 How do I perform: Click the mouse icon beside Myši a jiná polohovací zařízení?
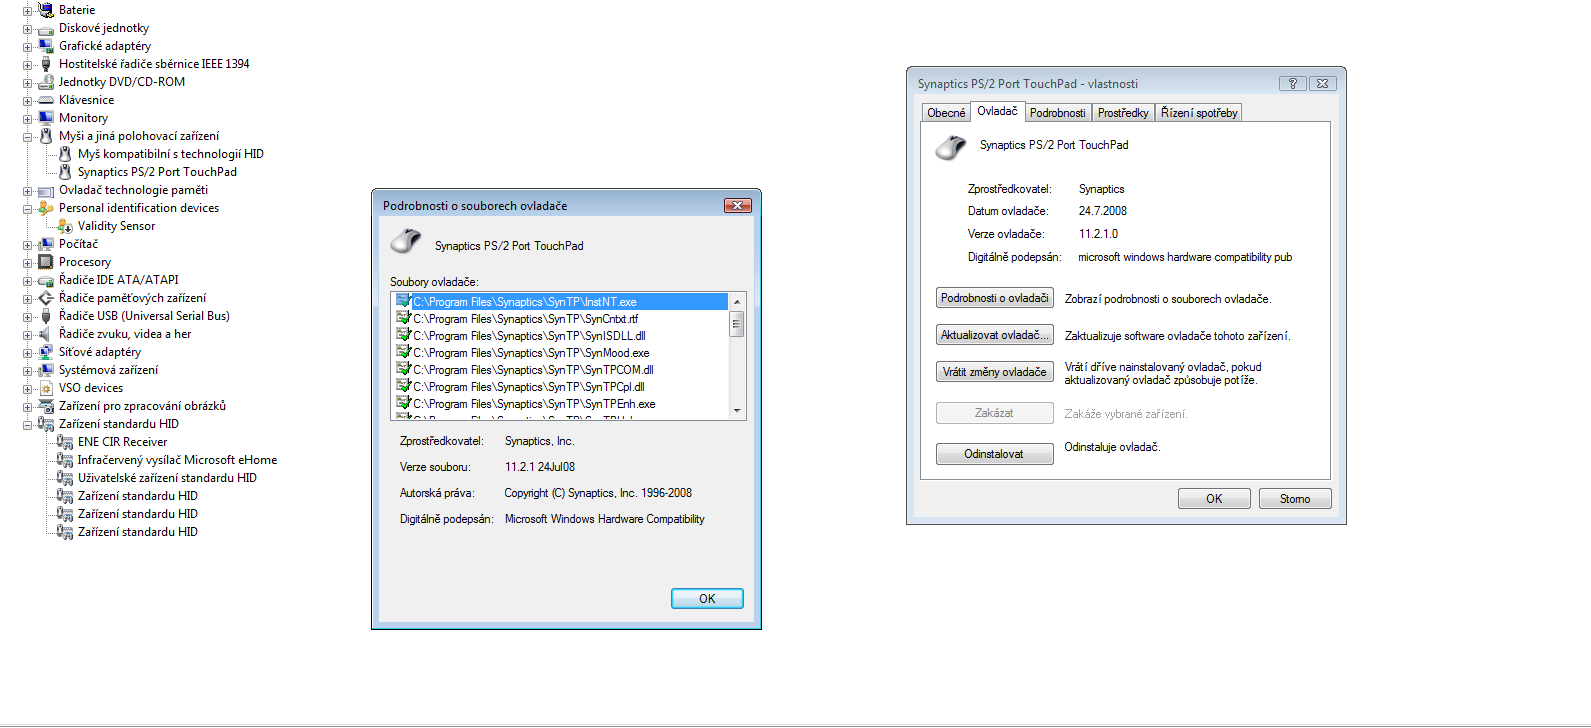pos(45,136)
